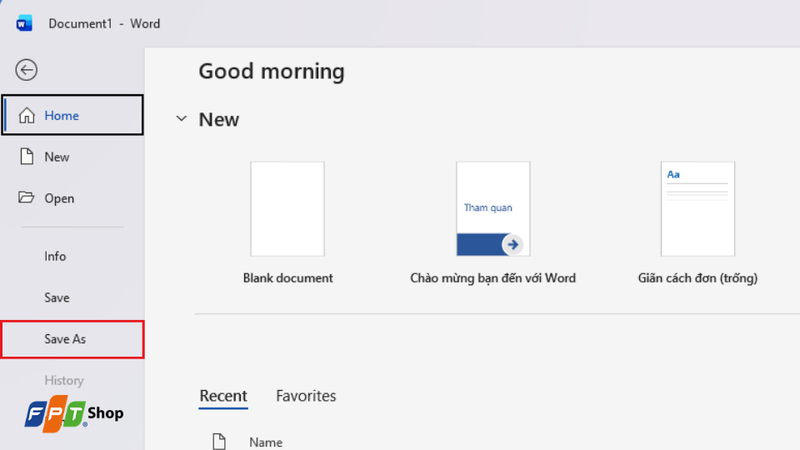800x450 pixels.
Task: Collapse the New section chevron
Action: tap(181, 119)
